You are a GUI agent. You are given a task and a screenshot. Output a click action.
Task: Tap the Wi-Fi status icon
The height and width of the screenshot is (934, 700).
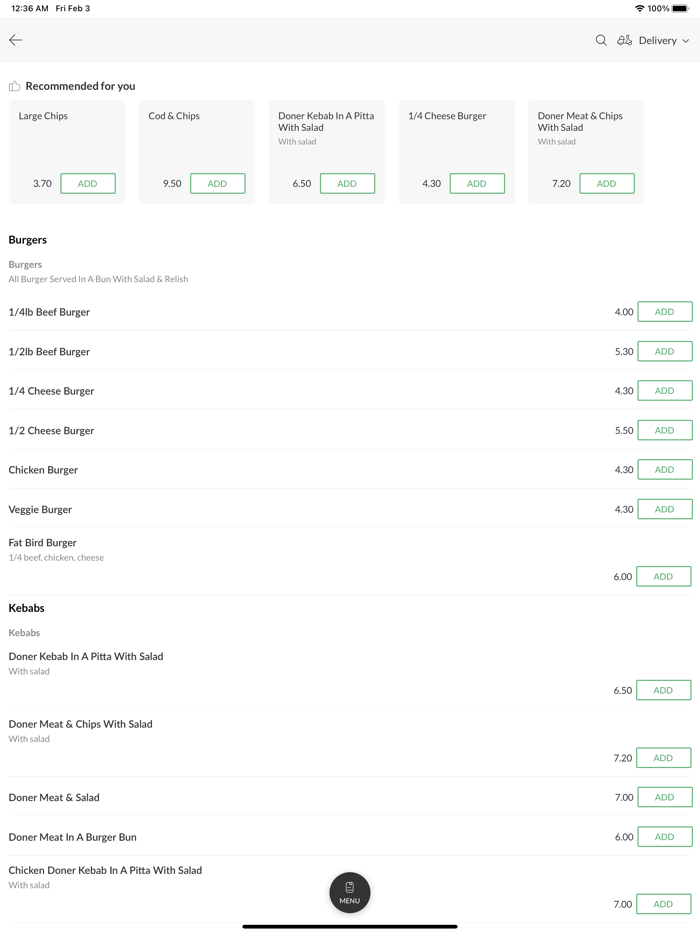(x=640, y=8)
